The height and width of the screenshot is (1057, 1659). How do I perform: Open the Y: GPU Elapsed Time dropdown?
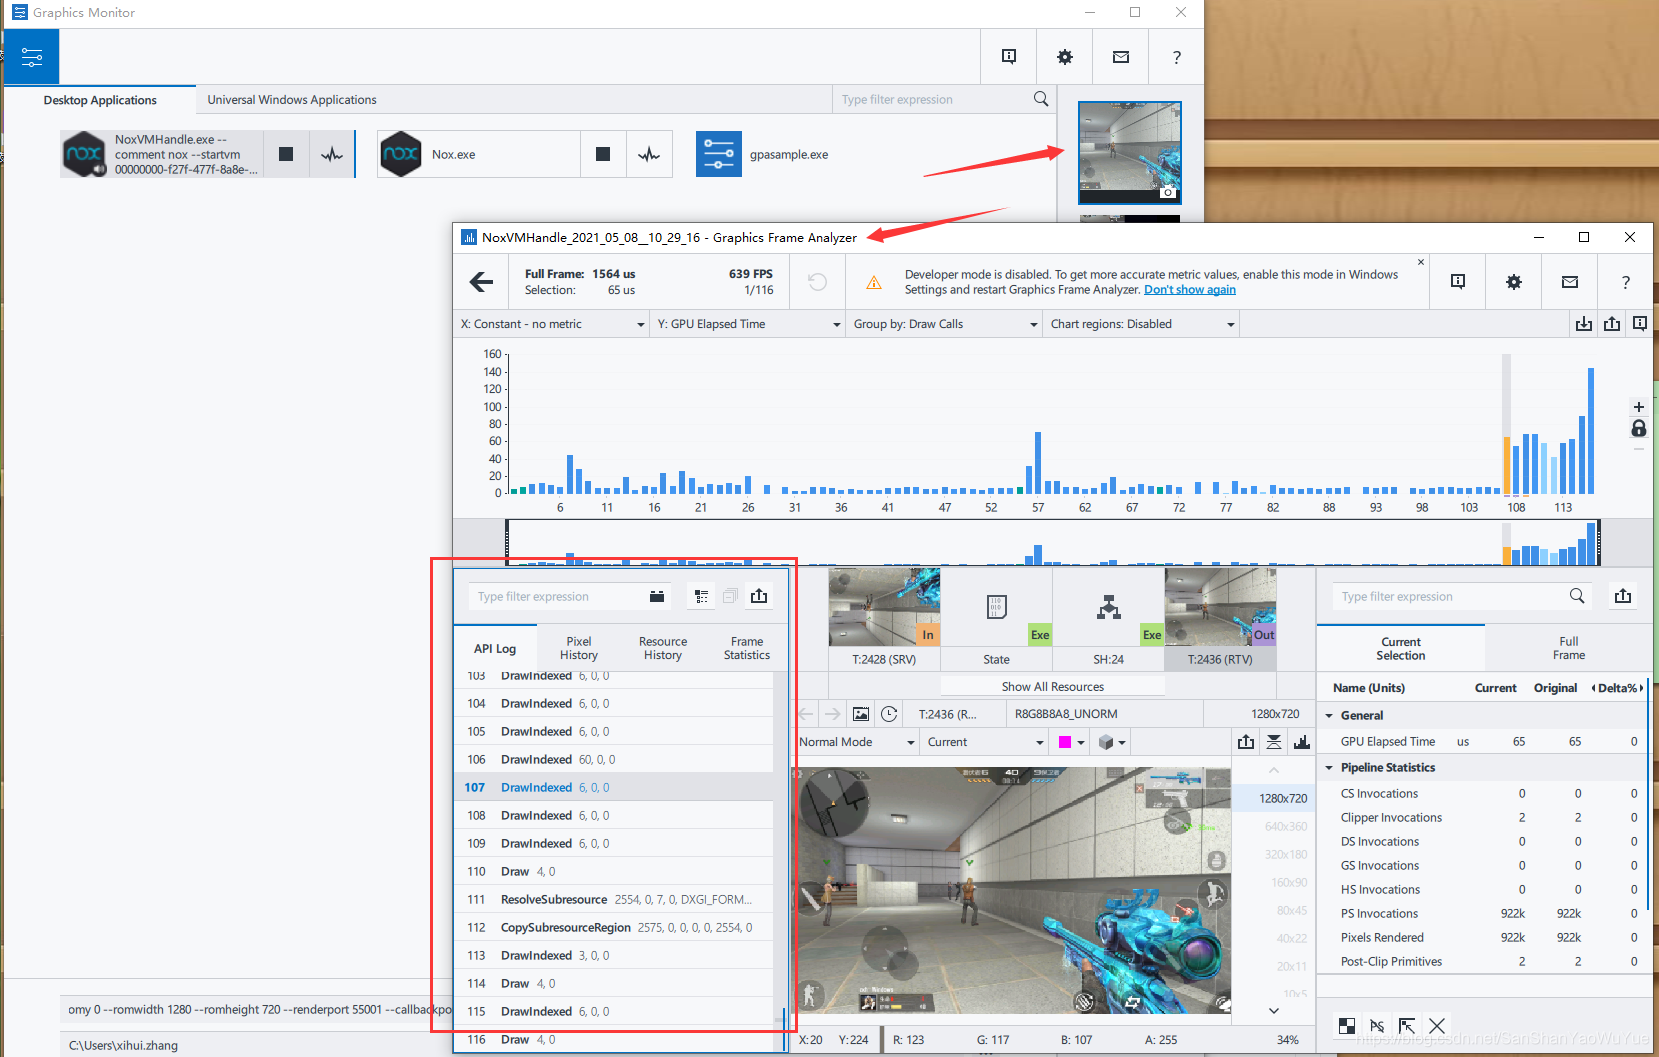748,324
